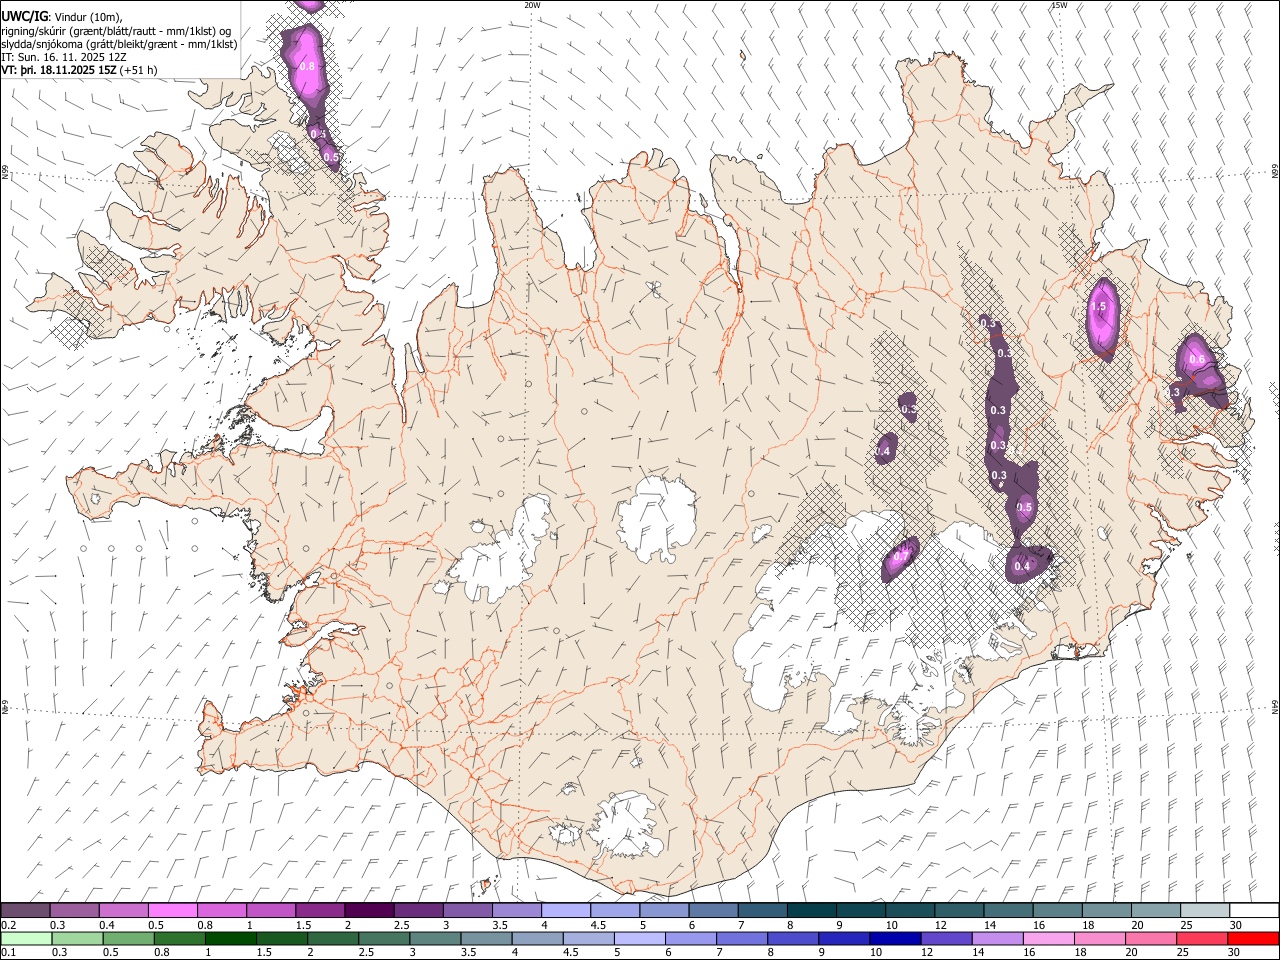The image size is (1280, 960).
Task: Click the 'slydda/snjókoma' description line
Action: pos(119,44)
